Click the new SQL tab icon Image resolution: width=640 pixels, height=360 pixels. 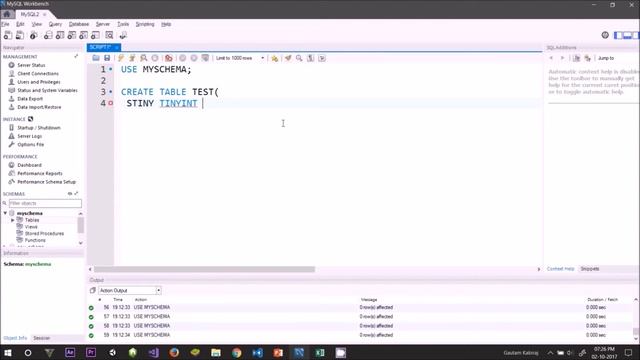[8, 36]
